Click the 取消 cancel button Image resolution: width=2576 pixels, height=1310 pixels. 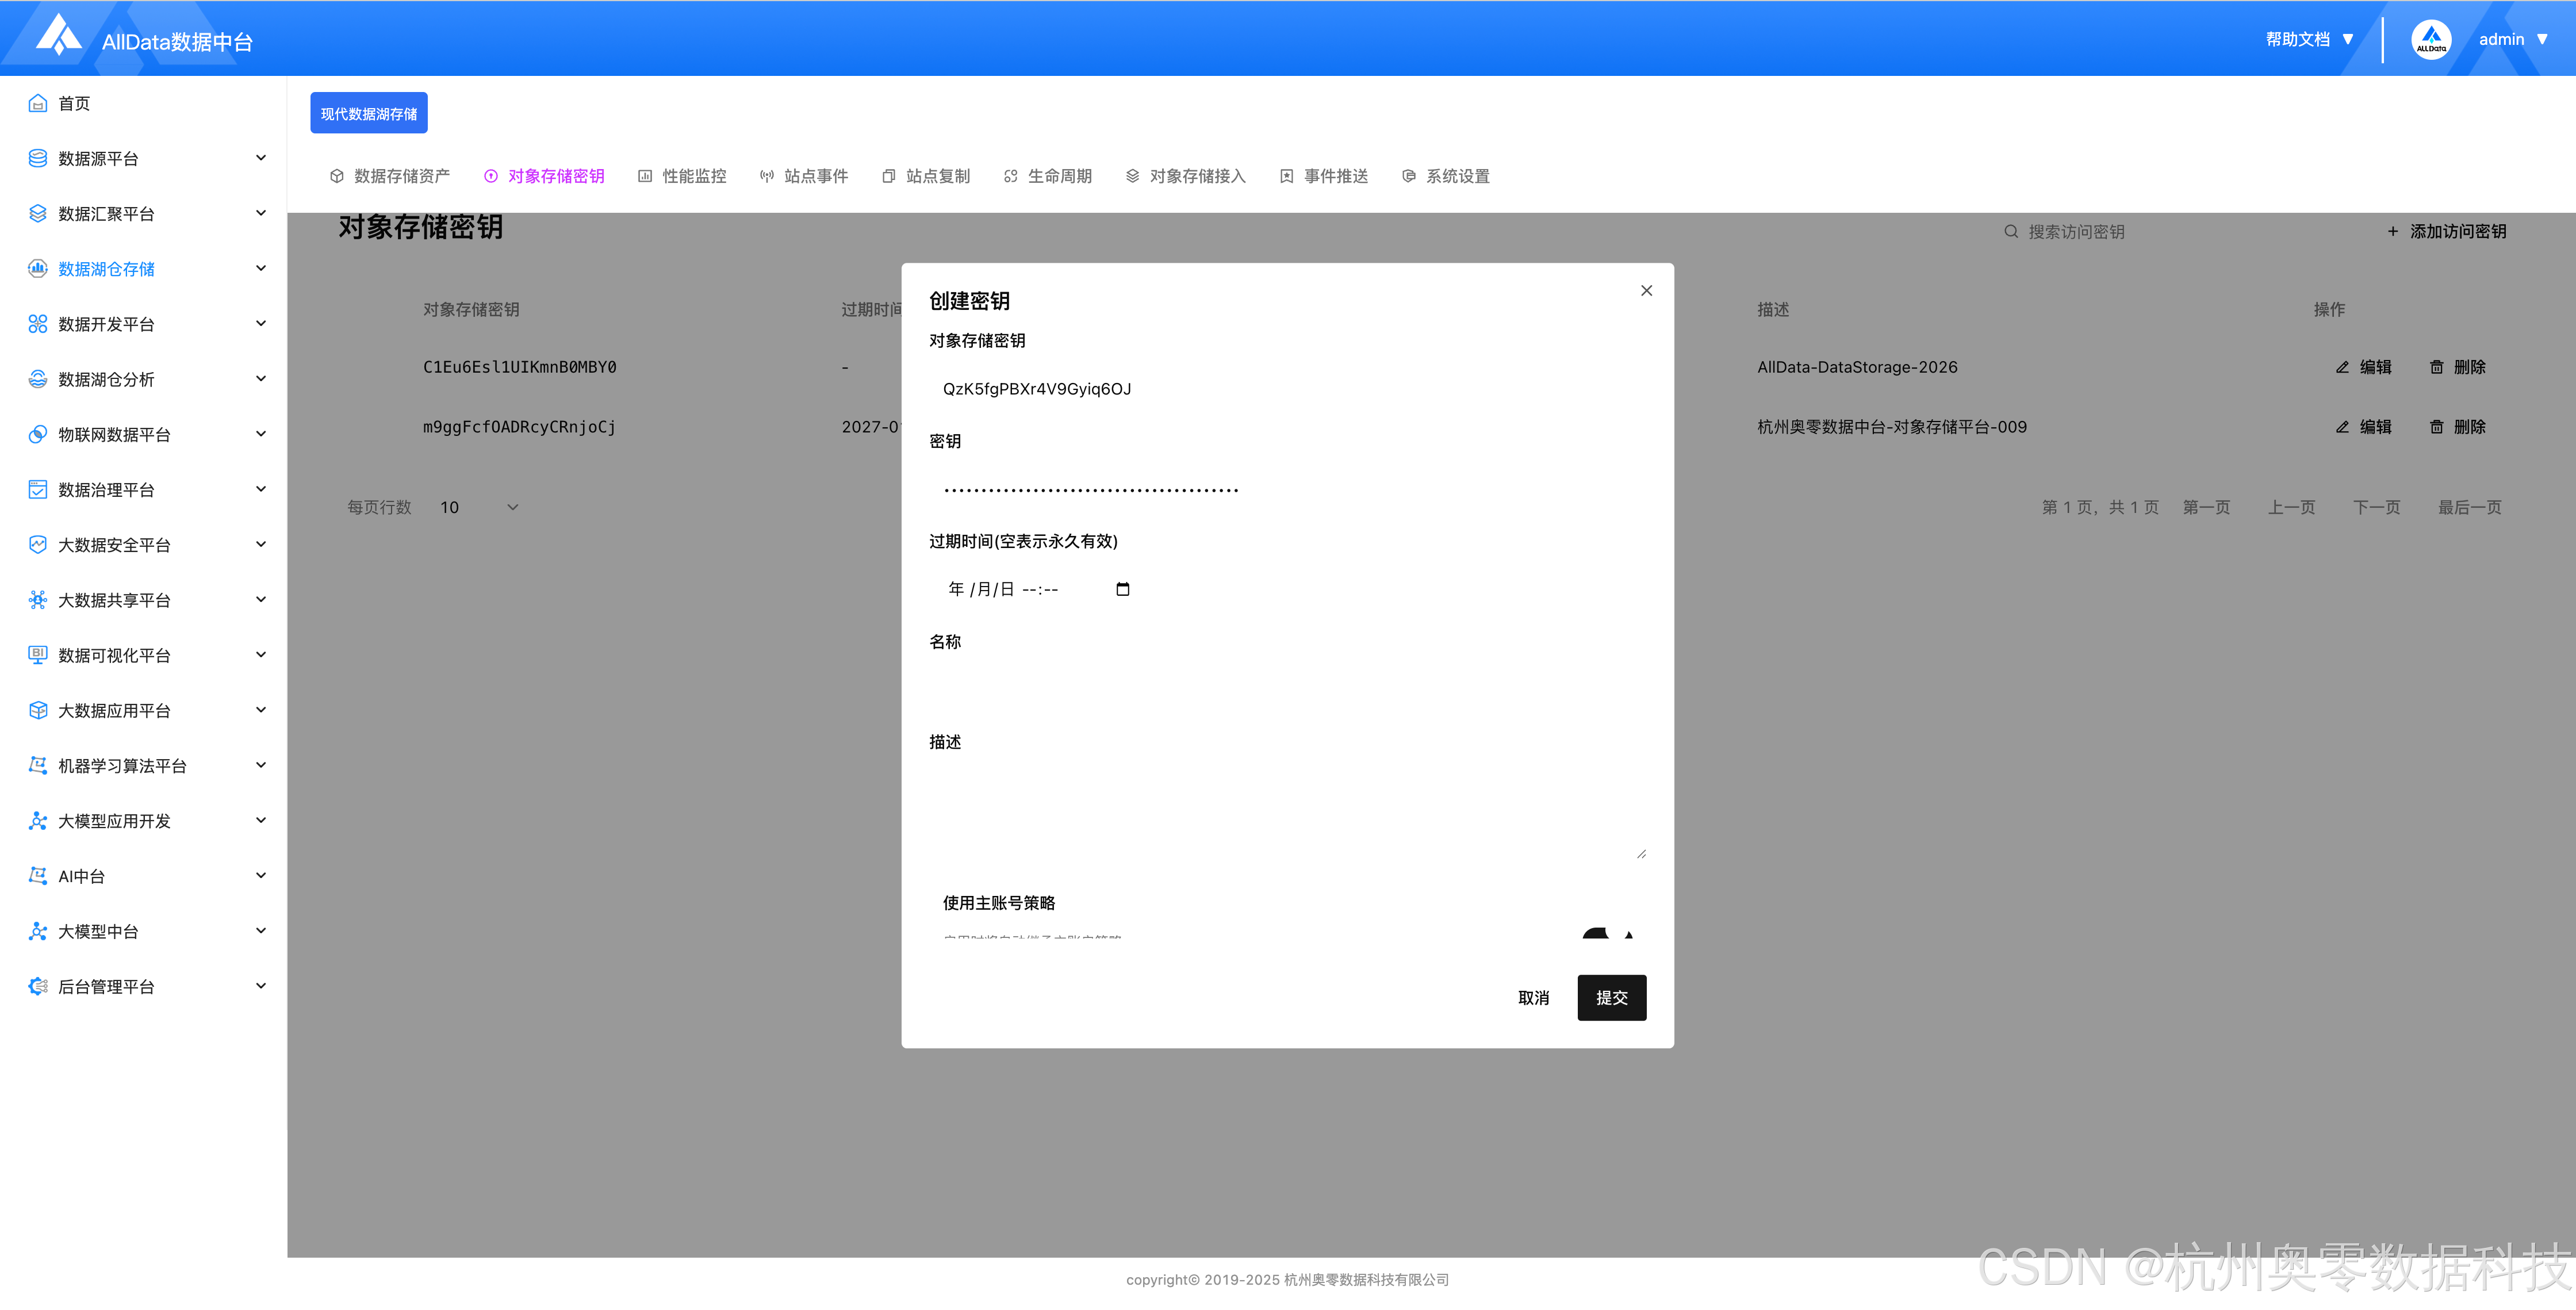(1533, 997)
